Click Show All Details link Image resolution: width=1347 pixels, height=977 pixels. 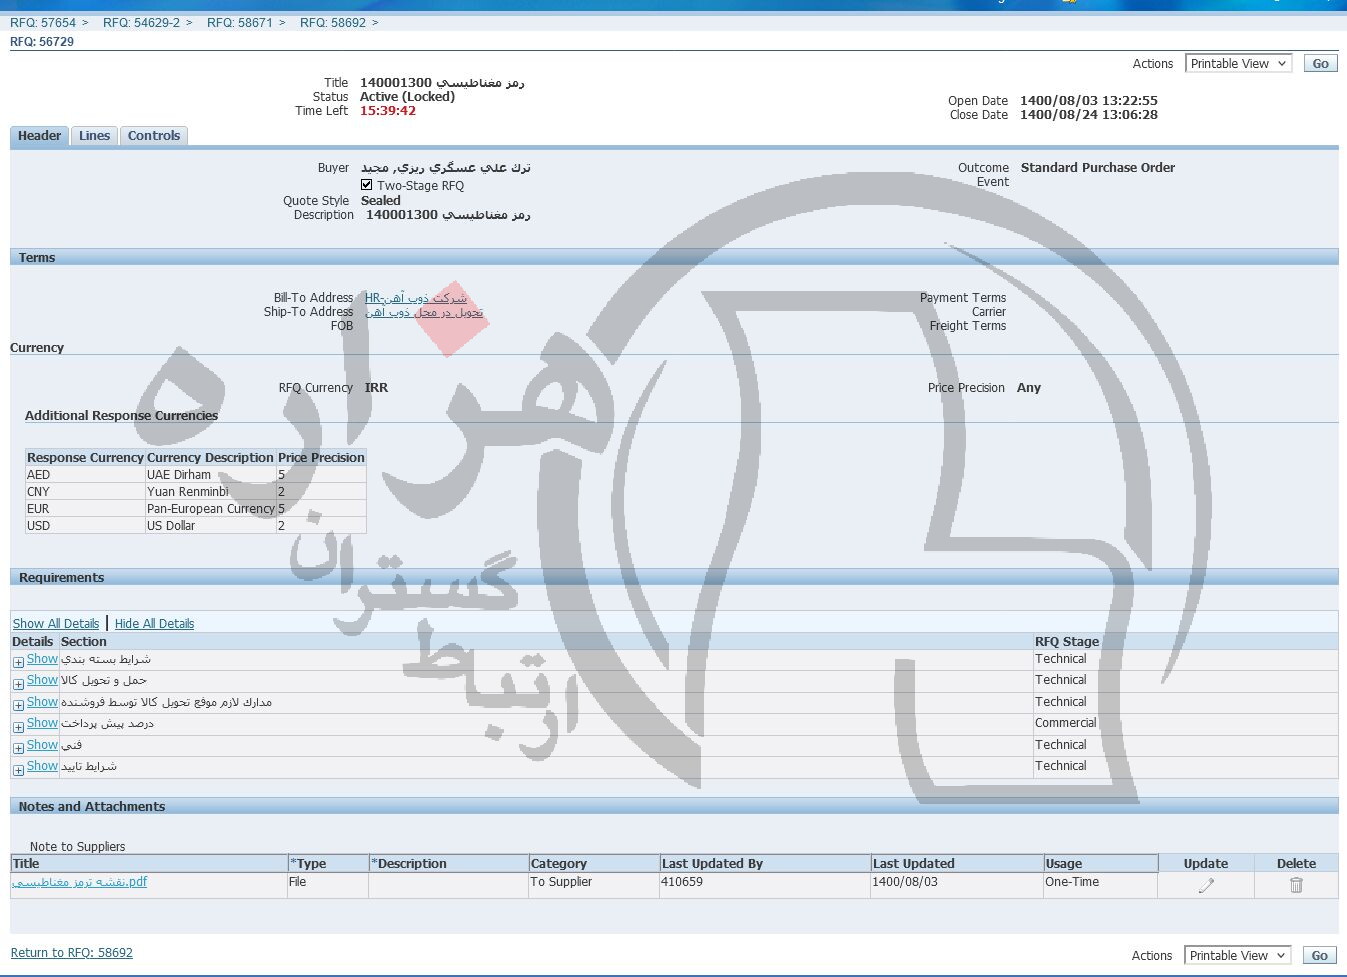pos(56,624)
